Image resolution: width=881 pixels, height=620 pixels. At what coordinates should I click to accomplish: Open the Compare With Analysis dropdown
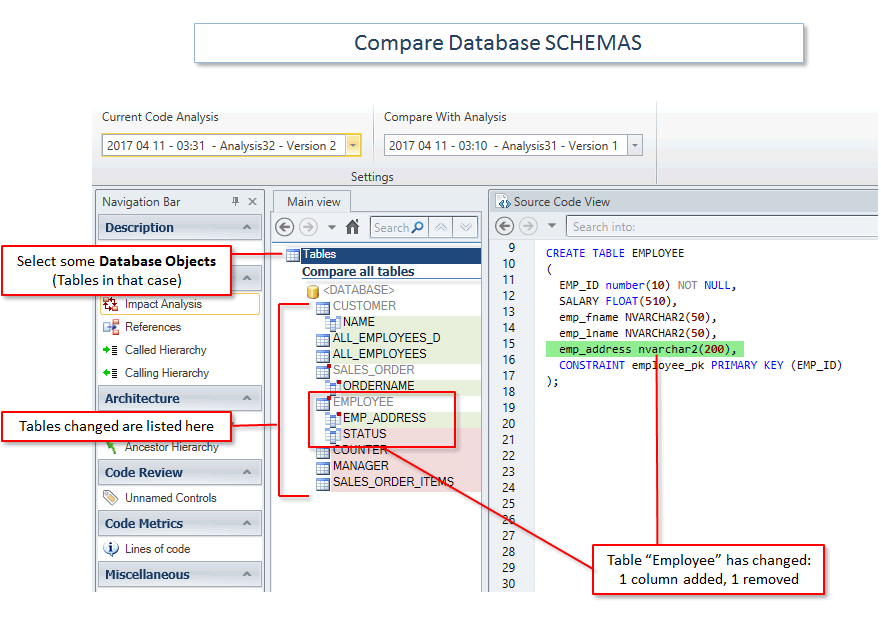coord(634,145)
